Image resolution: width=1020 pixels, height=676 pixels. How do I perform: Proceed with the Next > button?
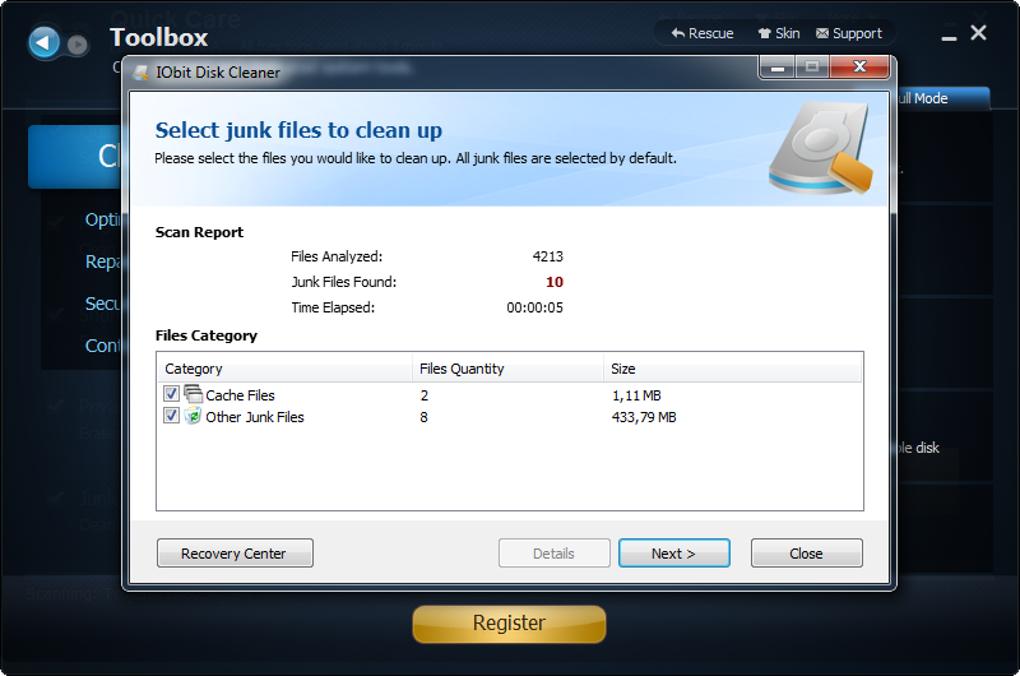click(674, 553)
